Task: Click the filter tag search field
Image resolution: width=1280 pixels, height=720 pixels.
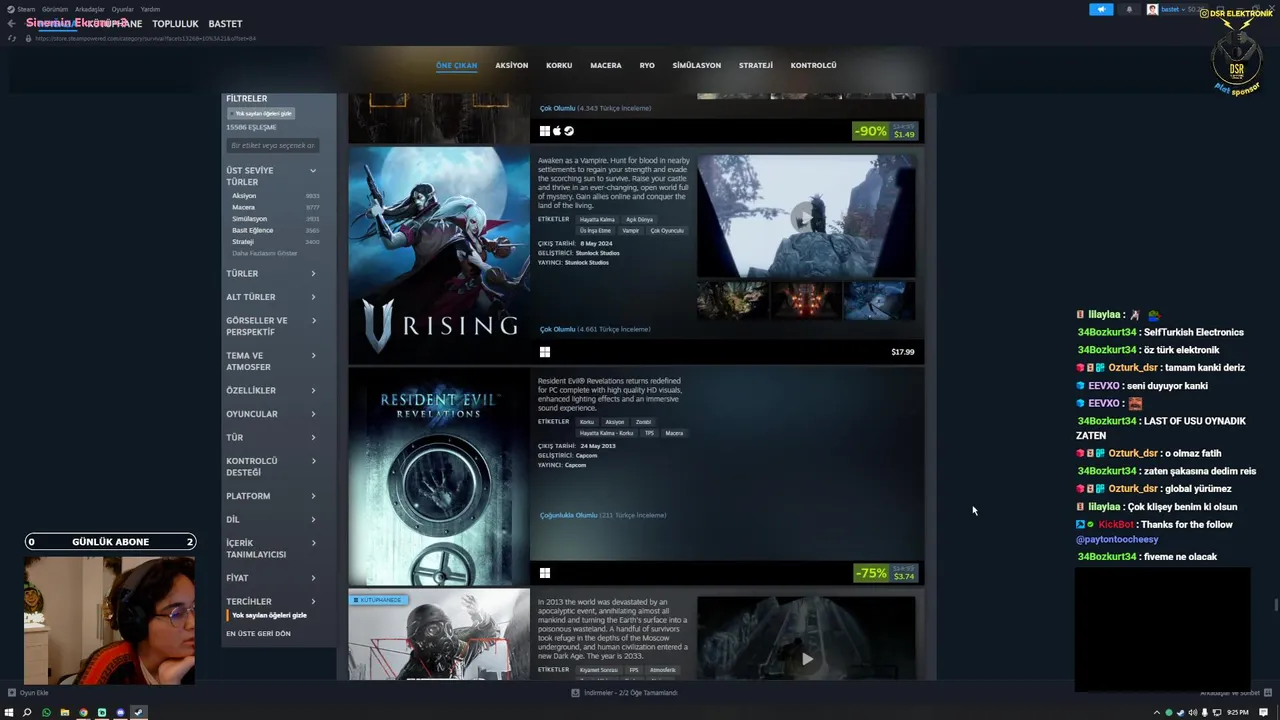Action: click(273, 146)
